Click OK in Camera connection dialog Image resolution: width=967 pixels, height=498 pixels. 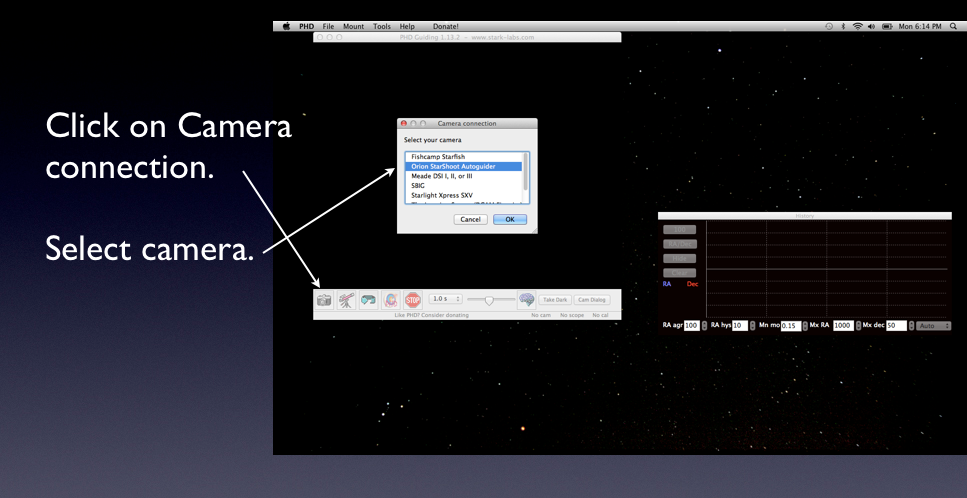point(510,219)
